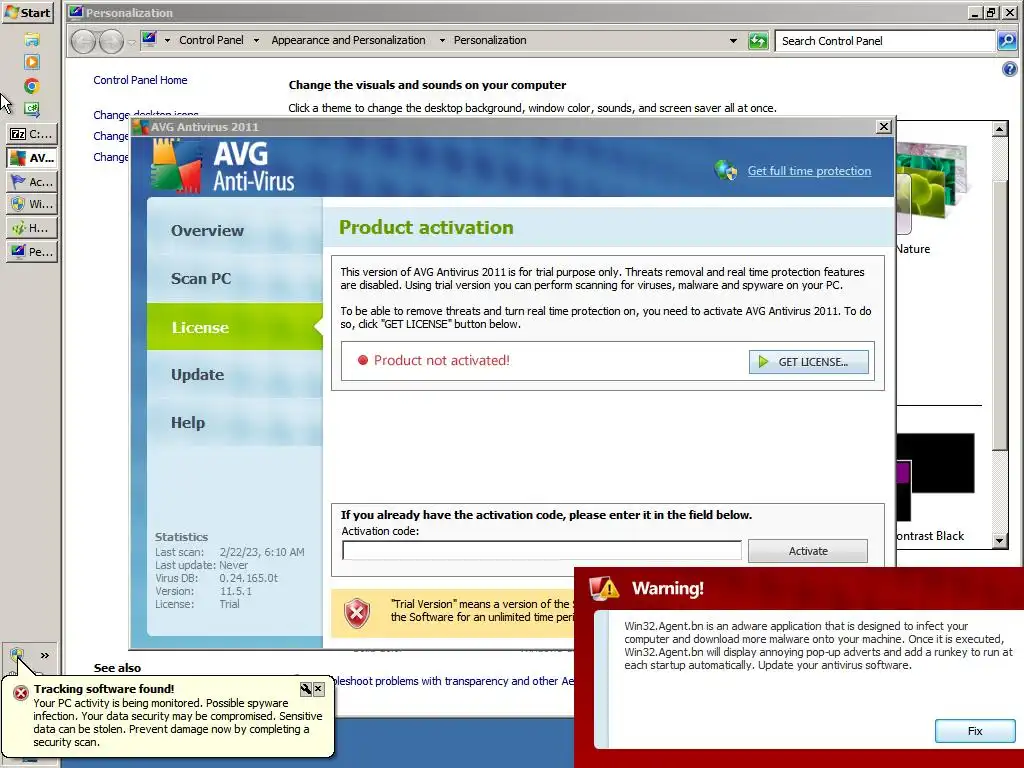Expand the Control Panel breadcrumb dropdown

click(x=256, y=40)
